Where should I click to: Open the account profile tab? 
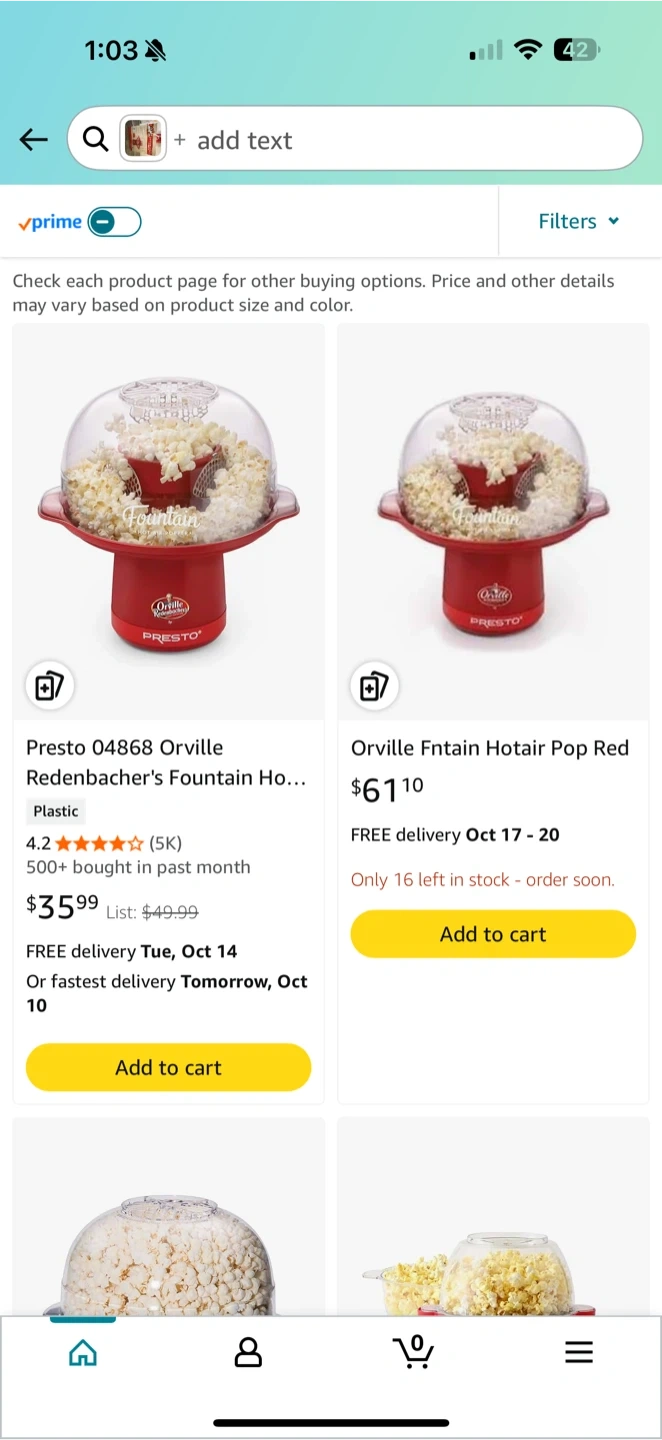[248, 1353]
